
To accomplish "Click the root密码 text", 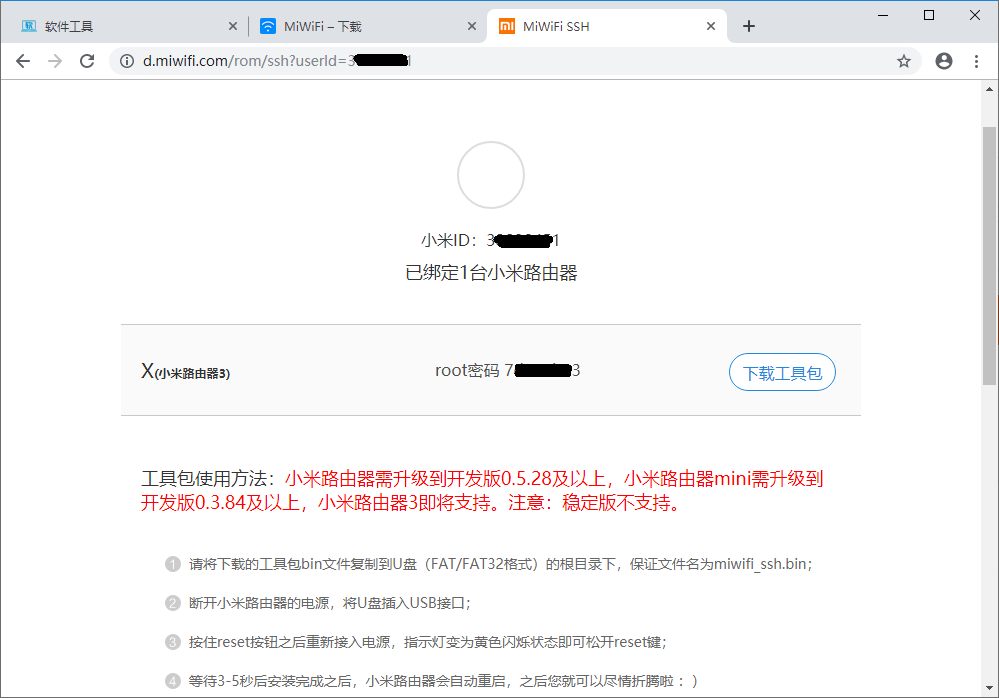I will point(508,370).
